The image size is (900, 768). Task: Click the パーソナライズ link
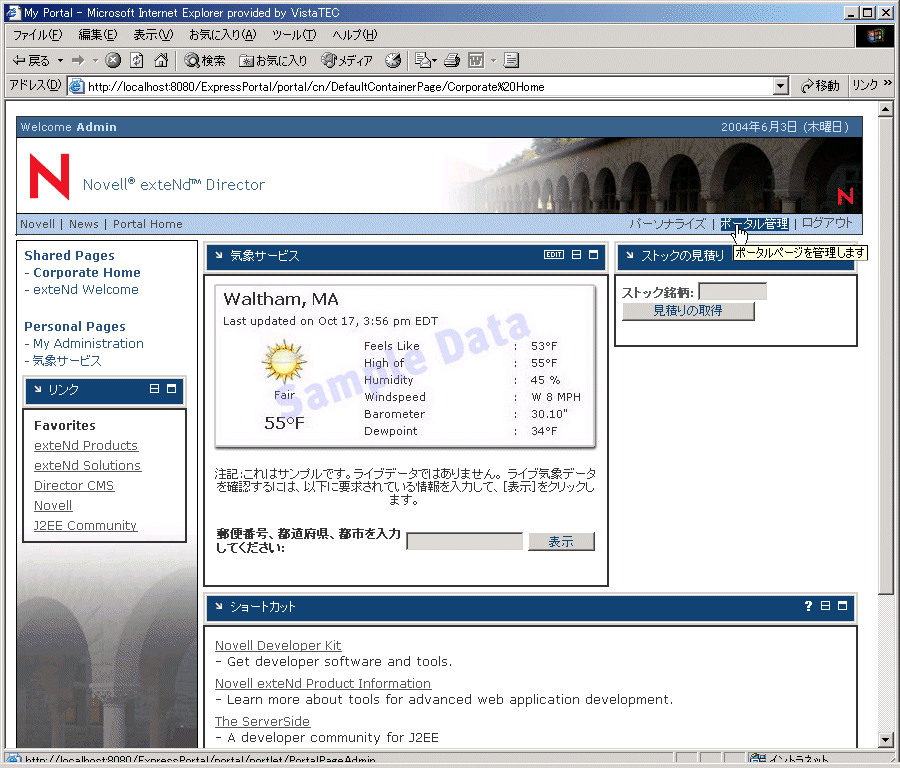pos(668,223)
